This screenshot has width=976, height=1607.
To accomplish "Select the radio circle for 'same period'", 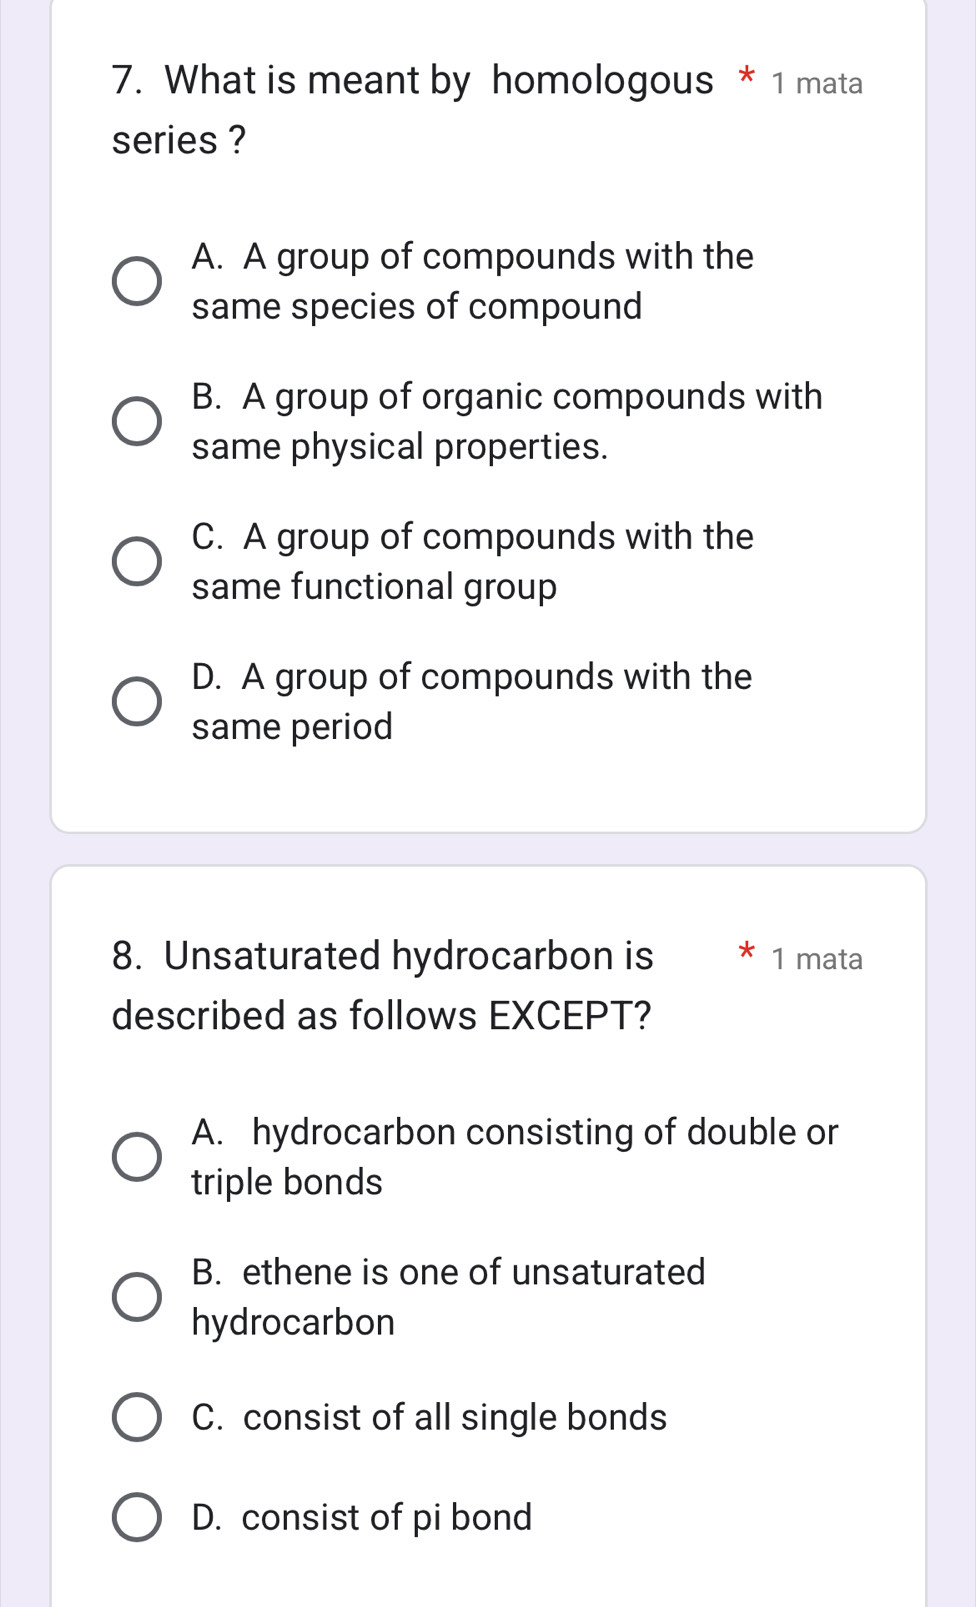I will tap(136, 702).
